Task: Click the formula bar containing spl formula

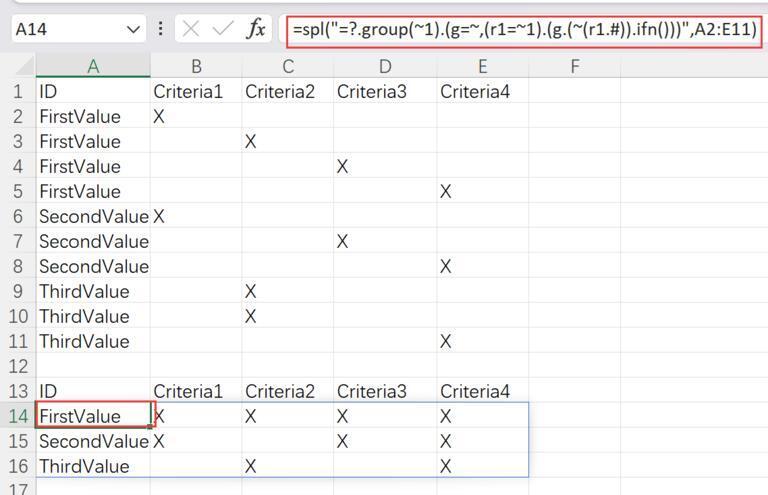Action: [x=524, y=30]
